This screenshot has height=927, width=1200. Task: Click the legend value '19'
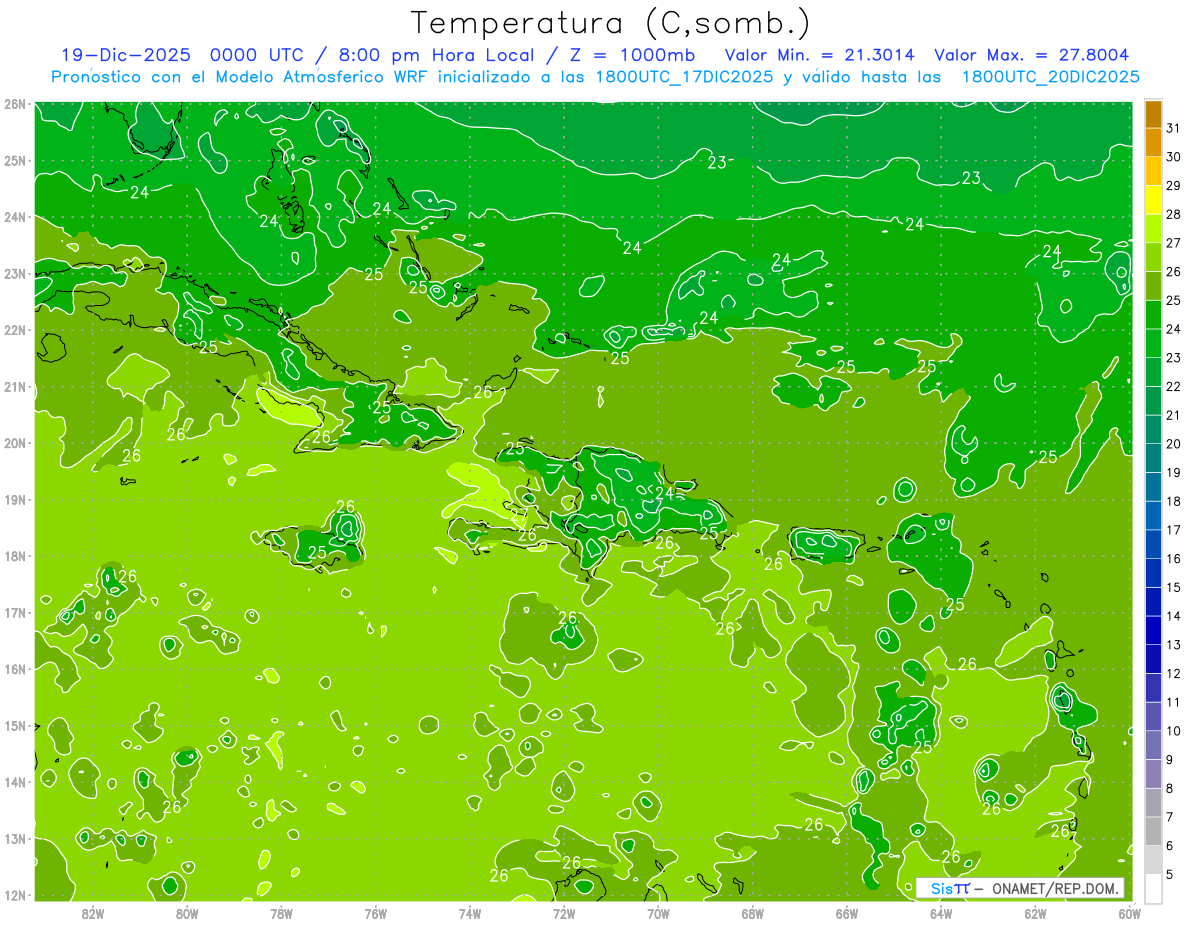[x=1174, y=472]
